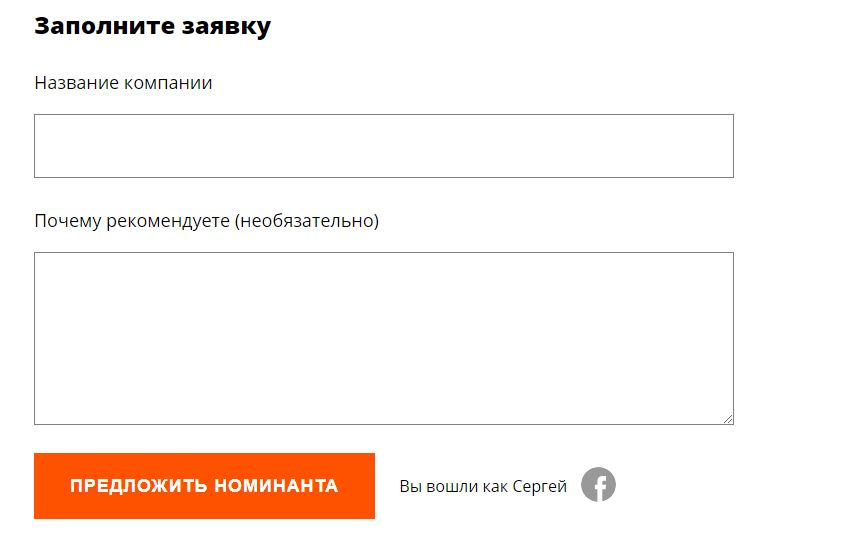Click the gray circular Facebook account icon

(598, 485)
